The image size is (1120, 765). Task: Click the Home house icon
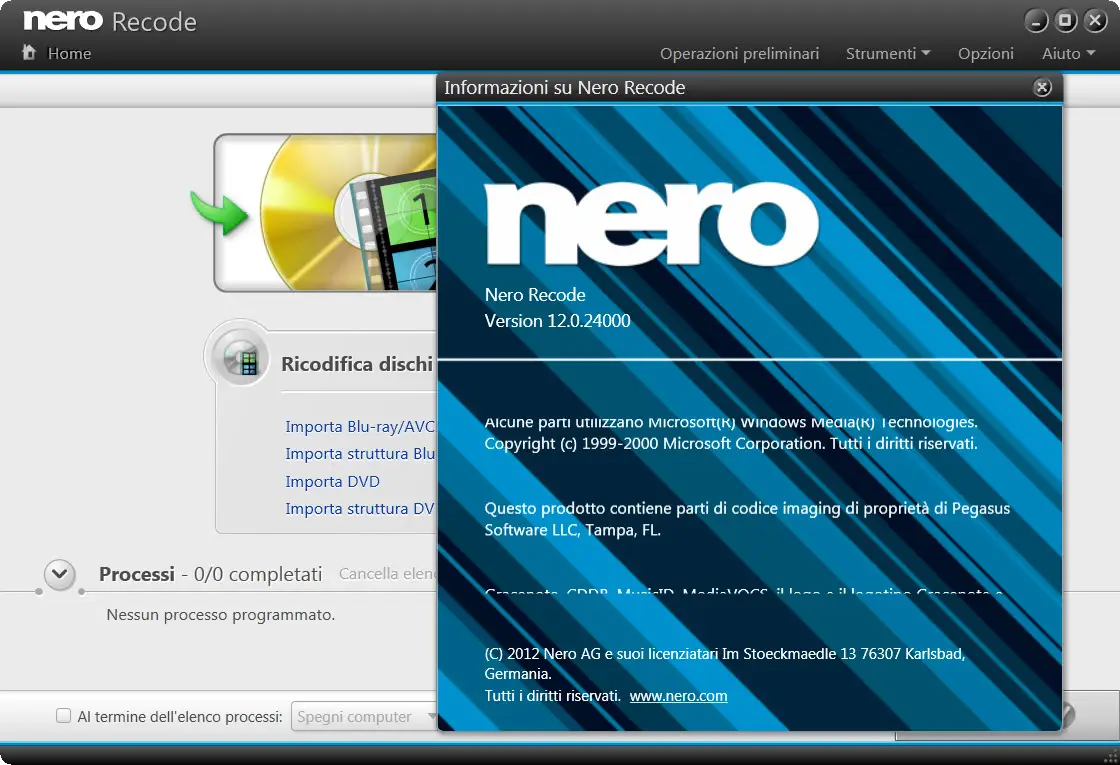pyautogui.click(x=29, y=53)
